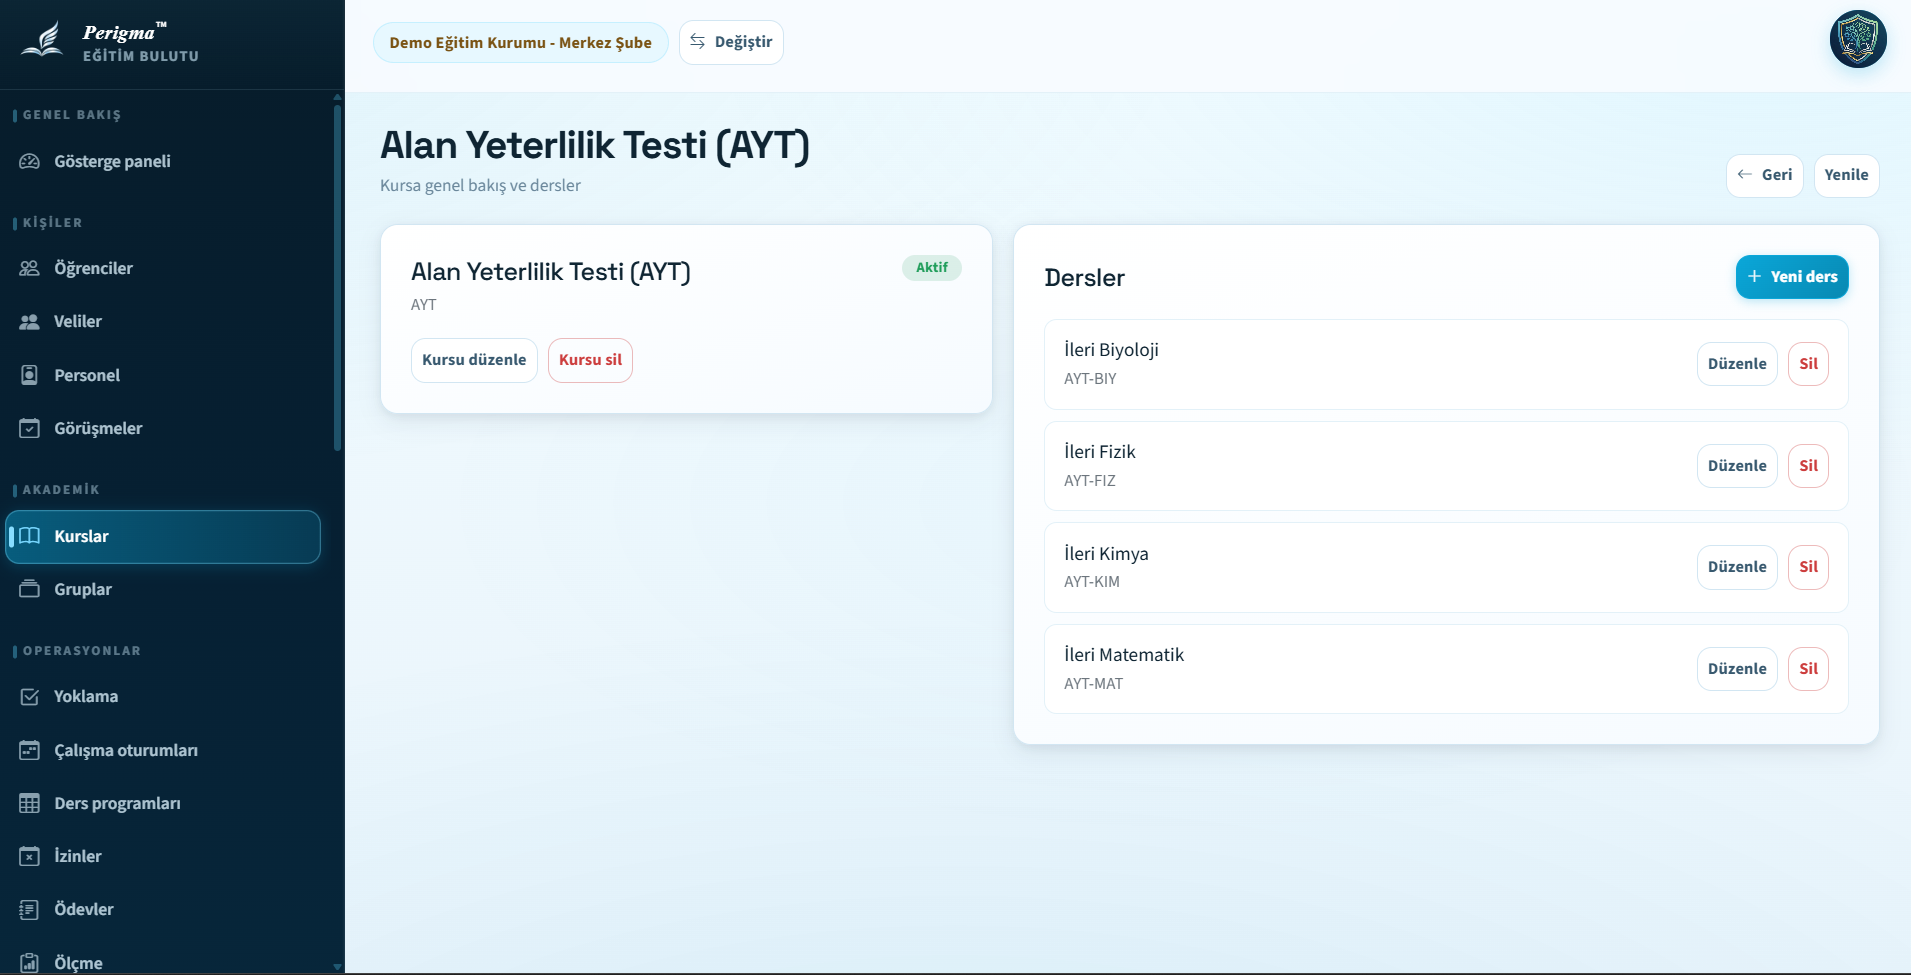Go to Çalışma oturumları page

click(x=125, y=750)
